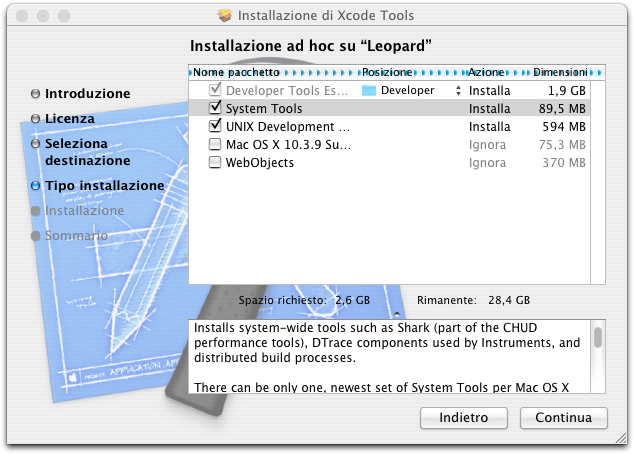Click the Licenza step bullet
Image resolution: width=634 pixels, height=454 pixels.
[36, 118]
